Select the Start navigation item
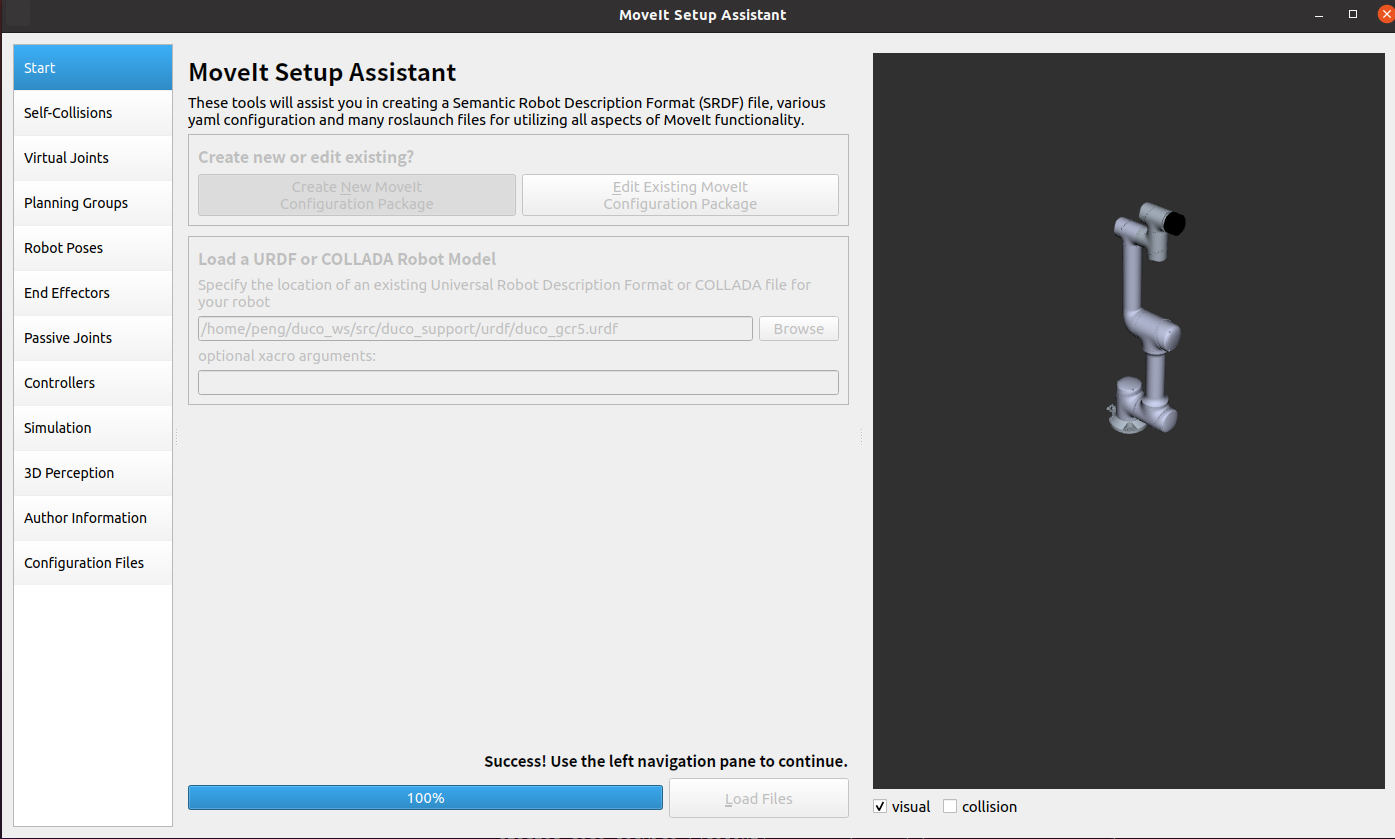 point(93,68)
